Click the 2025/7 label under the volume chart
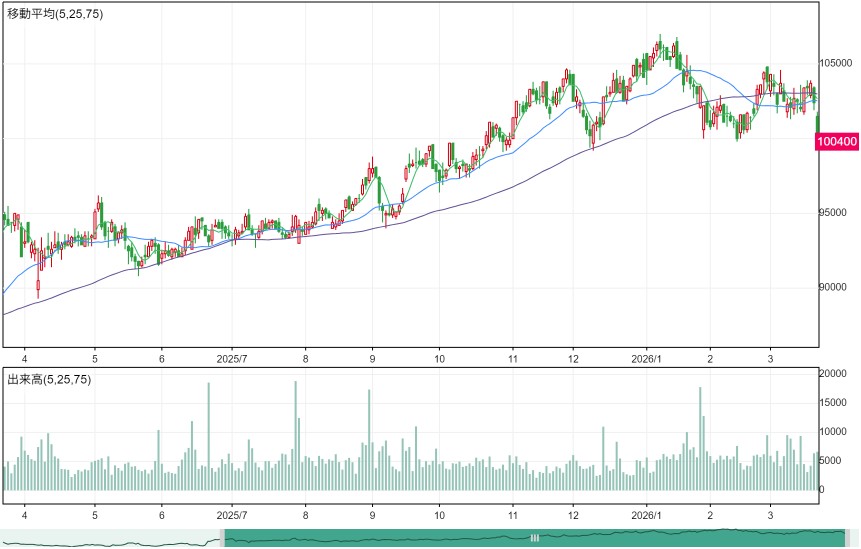861x549 pixels. (232, 515)
